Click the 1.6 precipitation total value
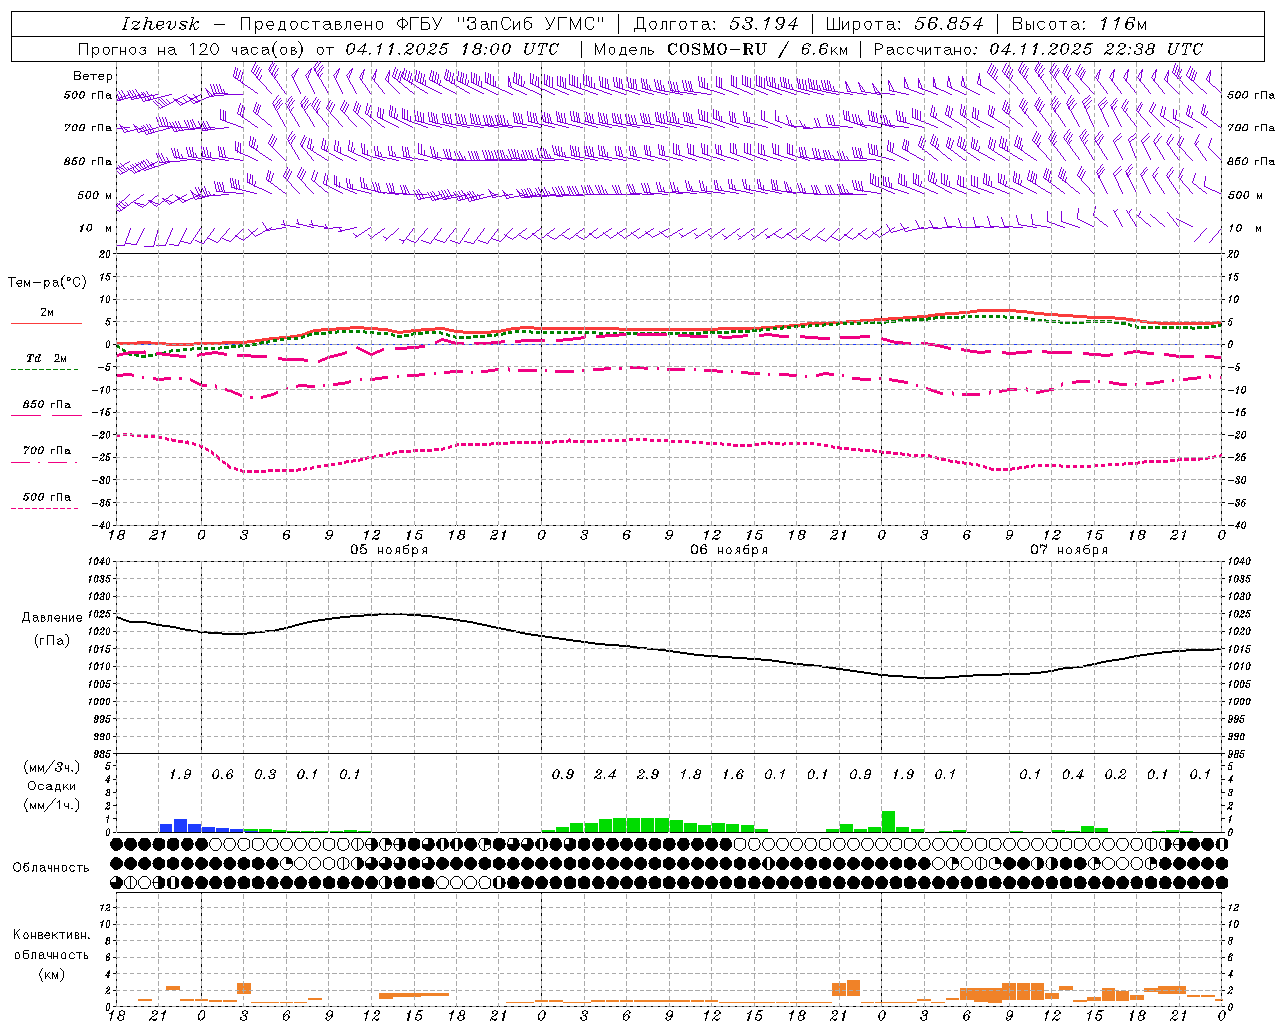1280x1024 pixels. [x=733, y=775]
